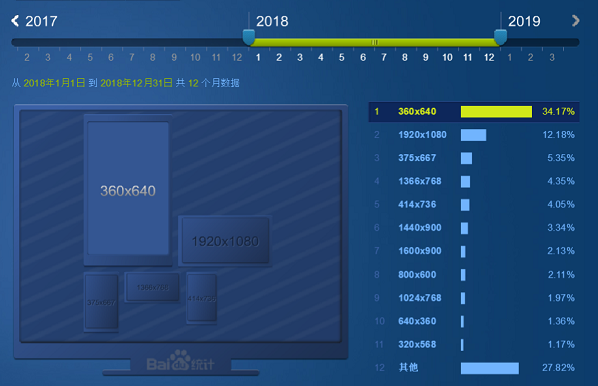Click the start handle of the date range slider
This screenshot has height=386, width=598.
[249, 37]
